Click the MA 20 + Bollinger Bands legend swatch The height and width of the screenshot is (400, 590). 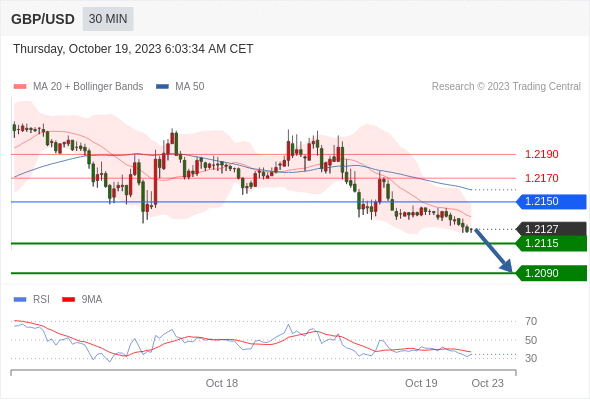click(20, 87)
